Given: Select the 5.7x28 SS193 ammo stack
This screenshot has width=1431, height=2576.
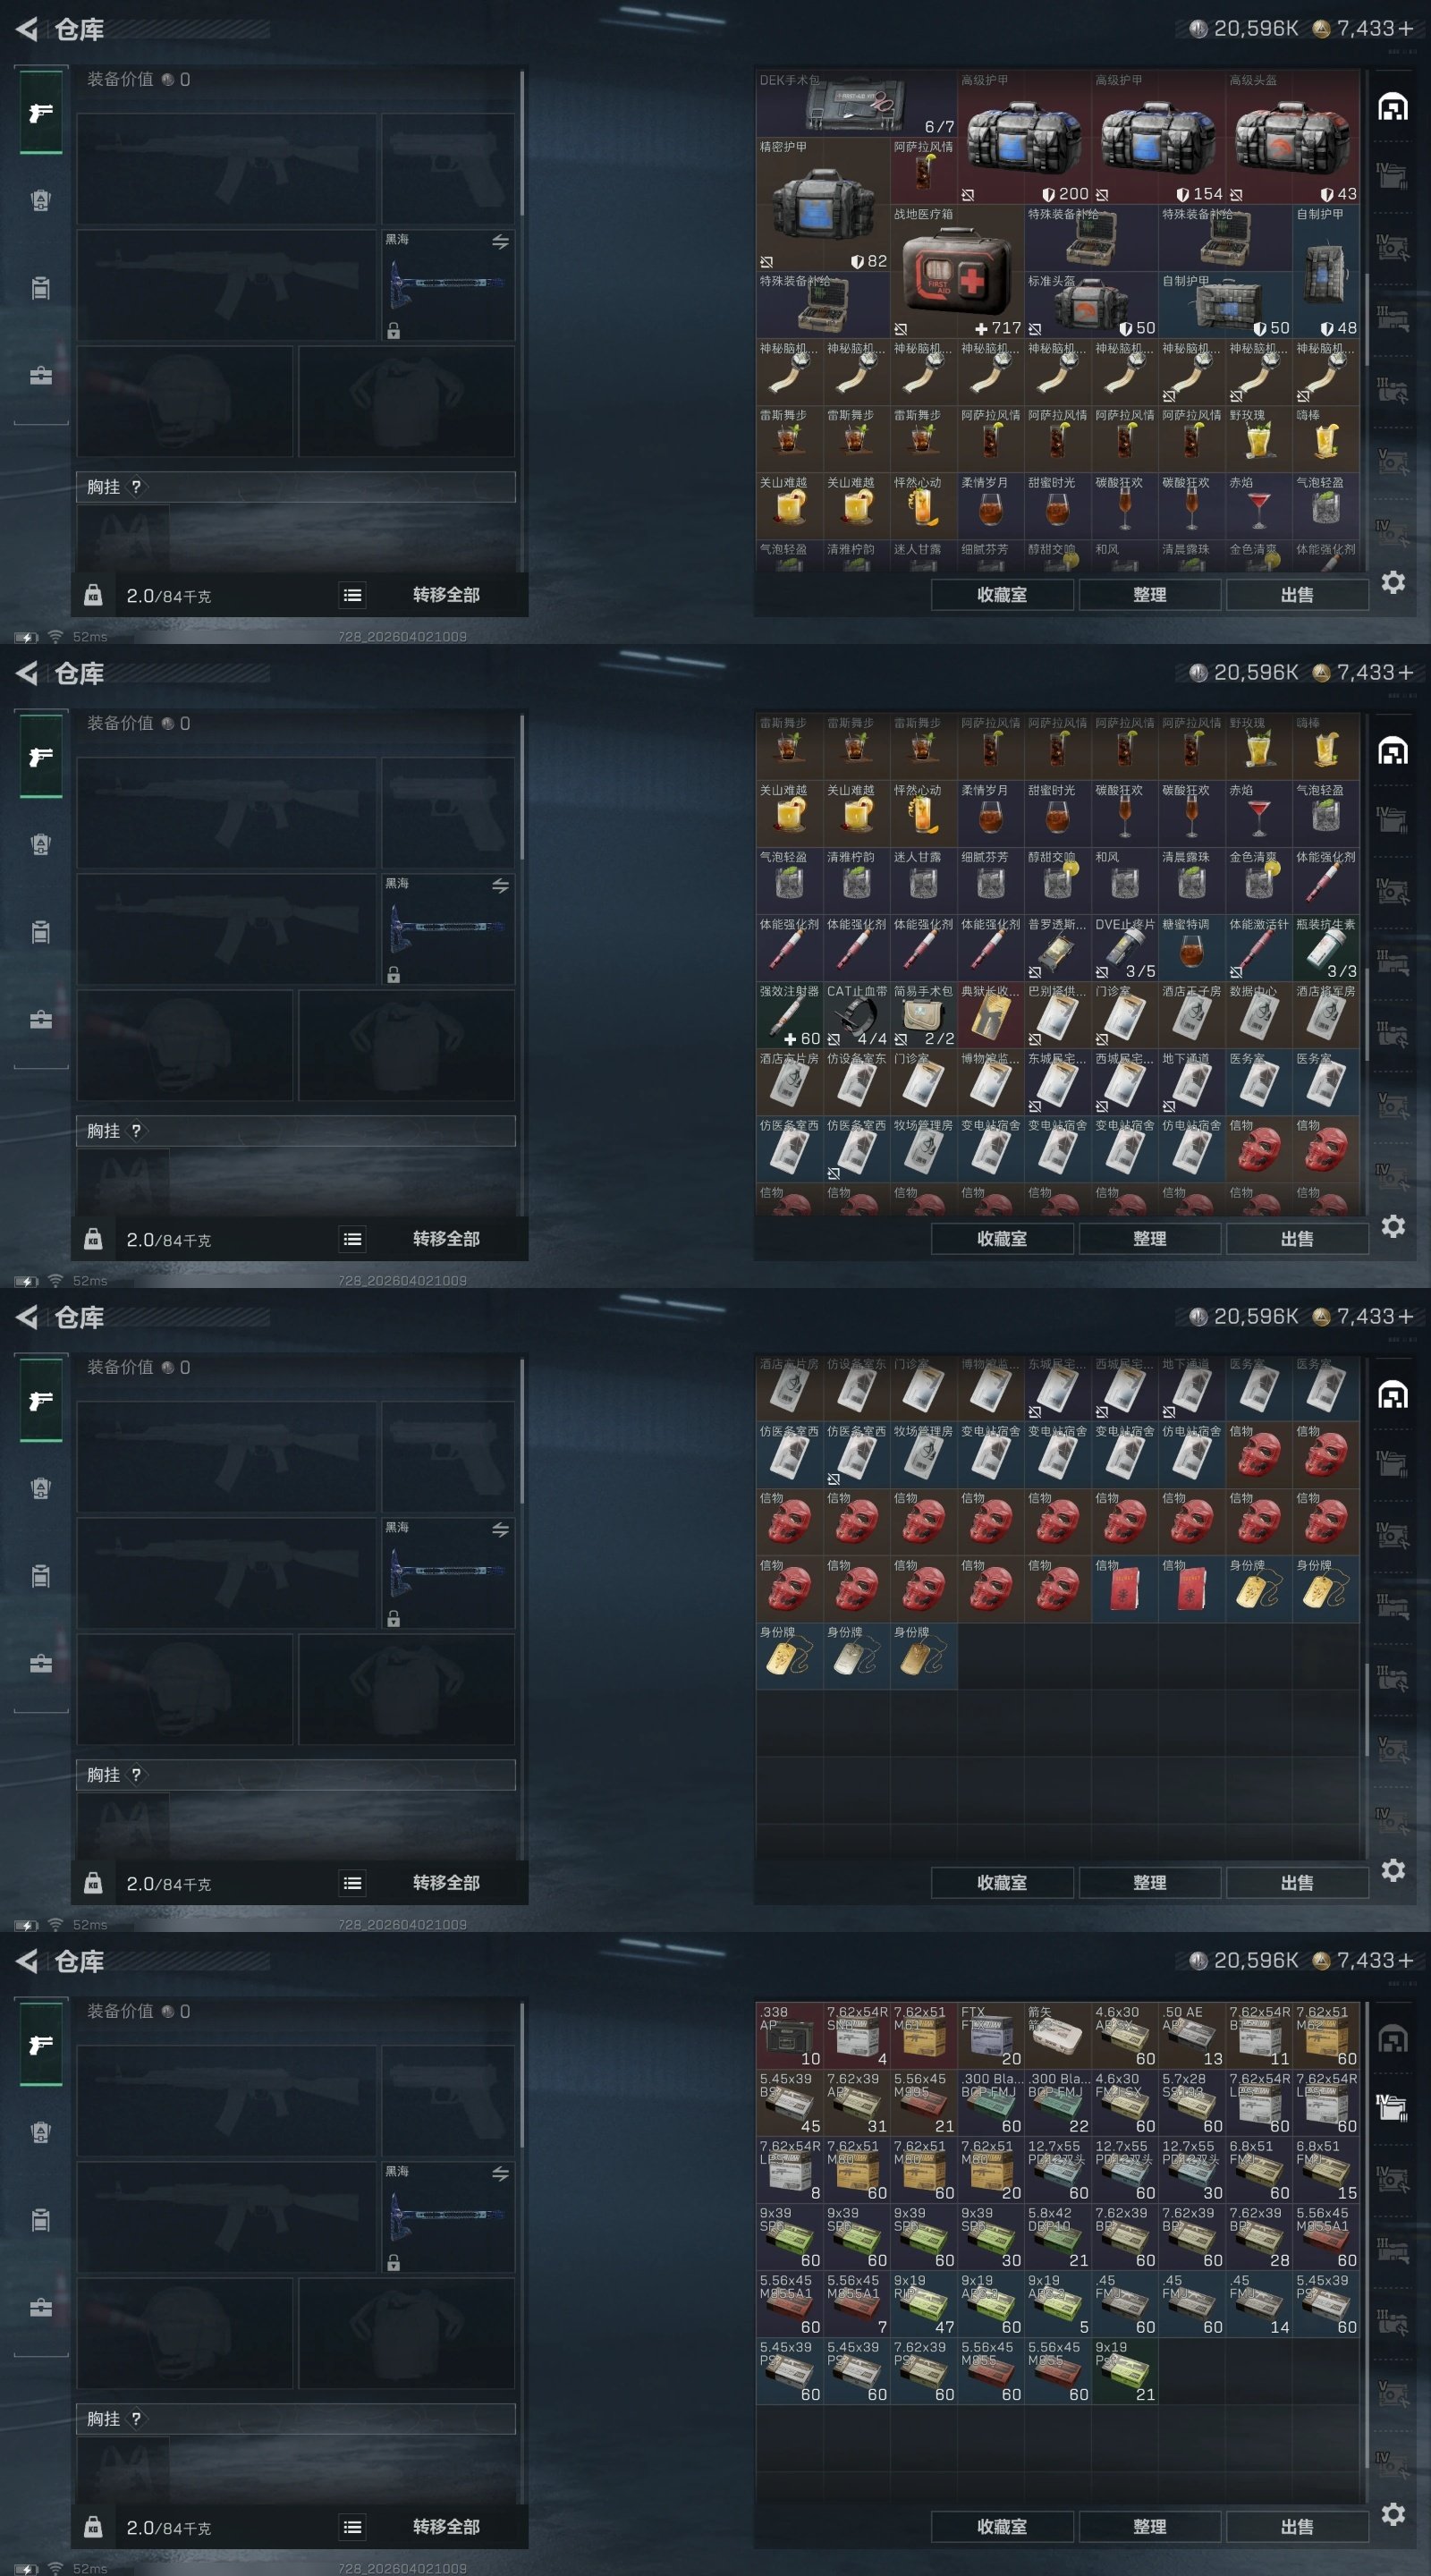Looking at the screenshot, I should pos(1191,2102).
